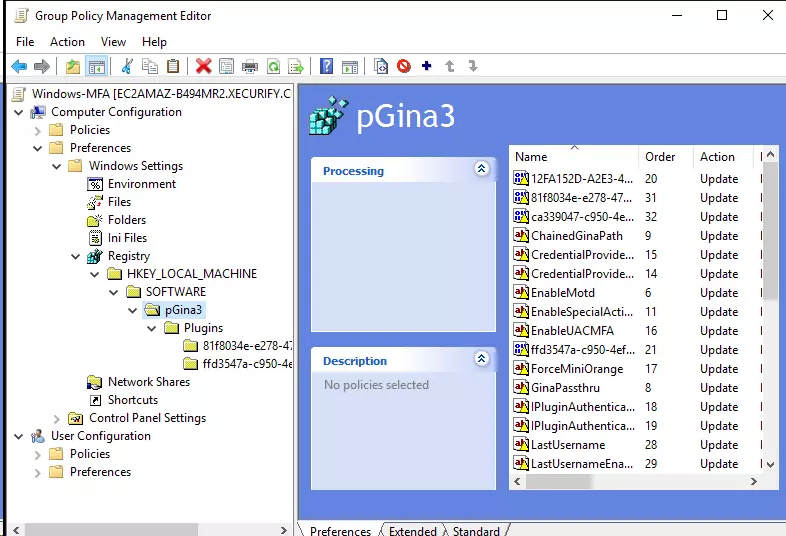Collapse the Plugins folder node
Viewport: 786px width, 536px height.
coord(152,328)
